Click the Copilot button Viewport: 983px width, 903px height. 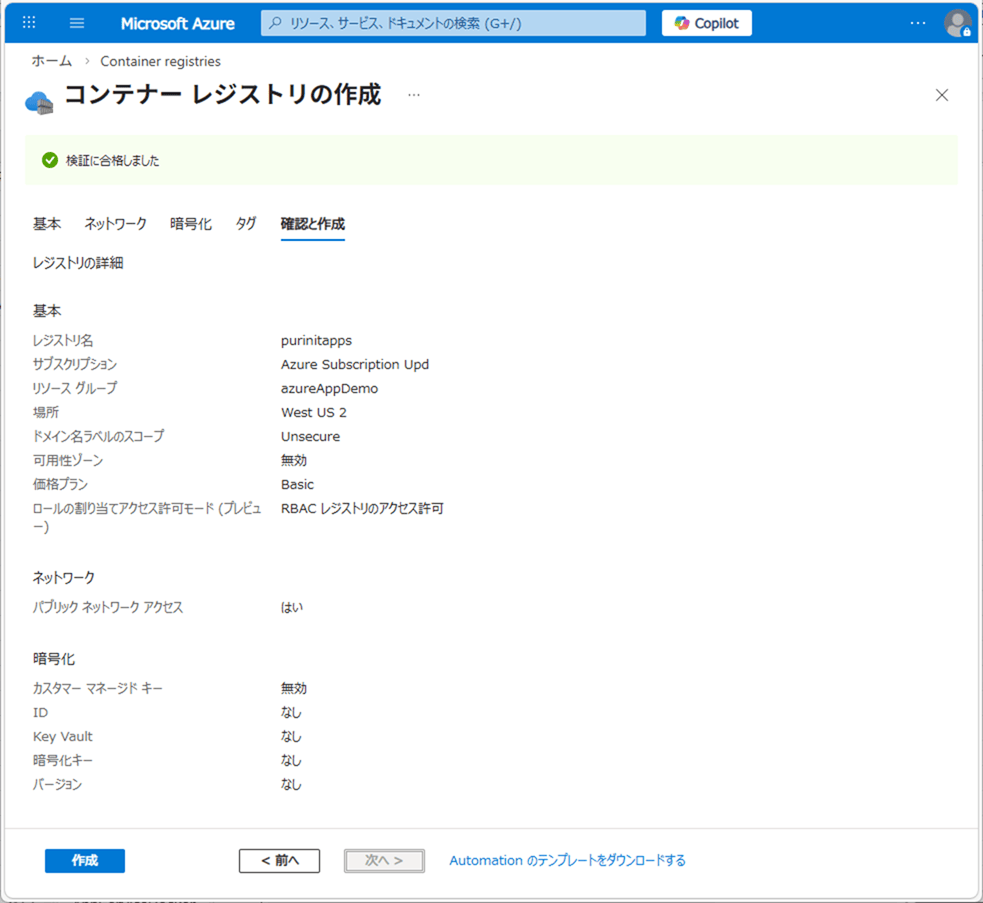coord(706,23)
